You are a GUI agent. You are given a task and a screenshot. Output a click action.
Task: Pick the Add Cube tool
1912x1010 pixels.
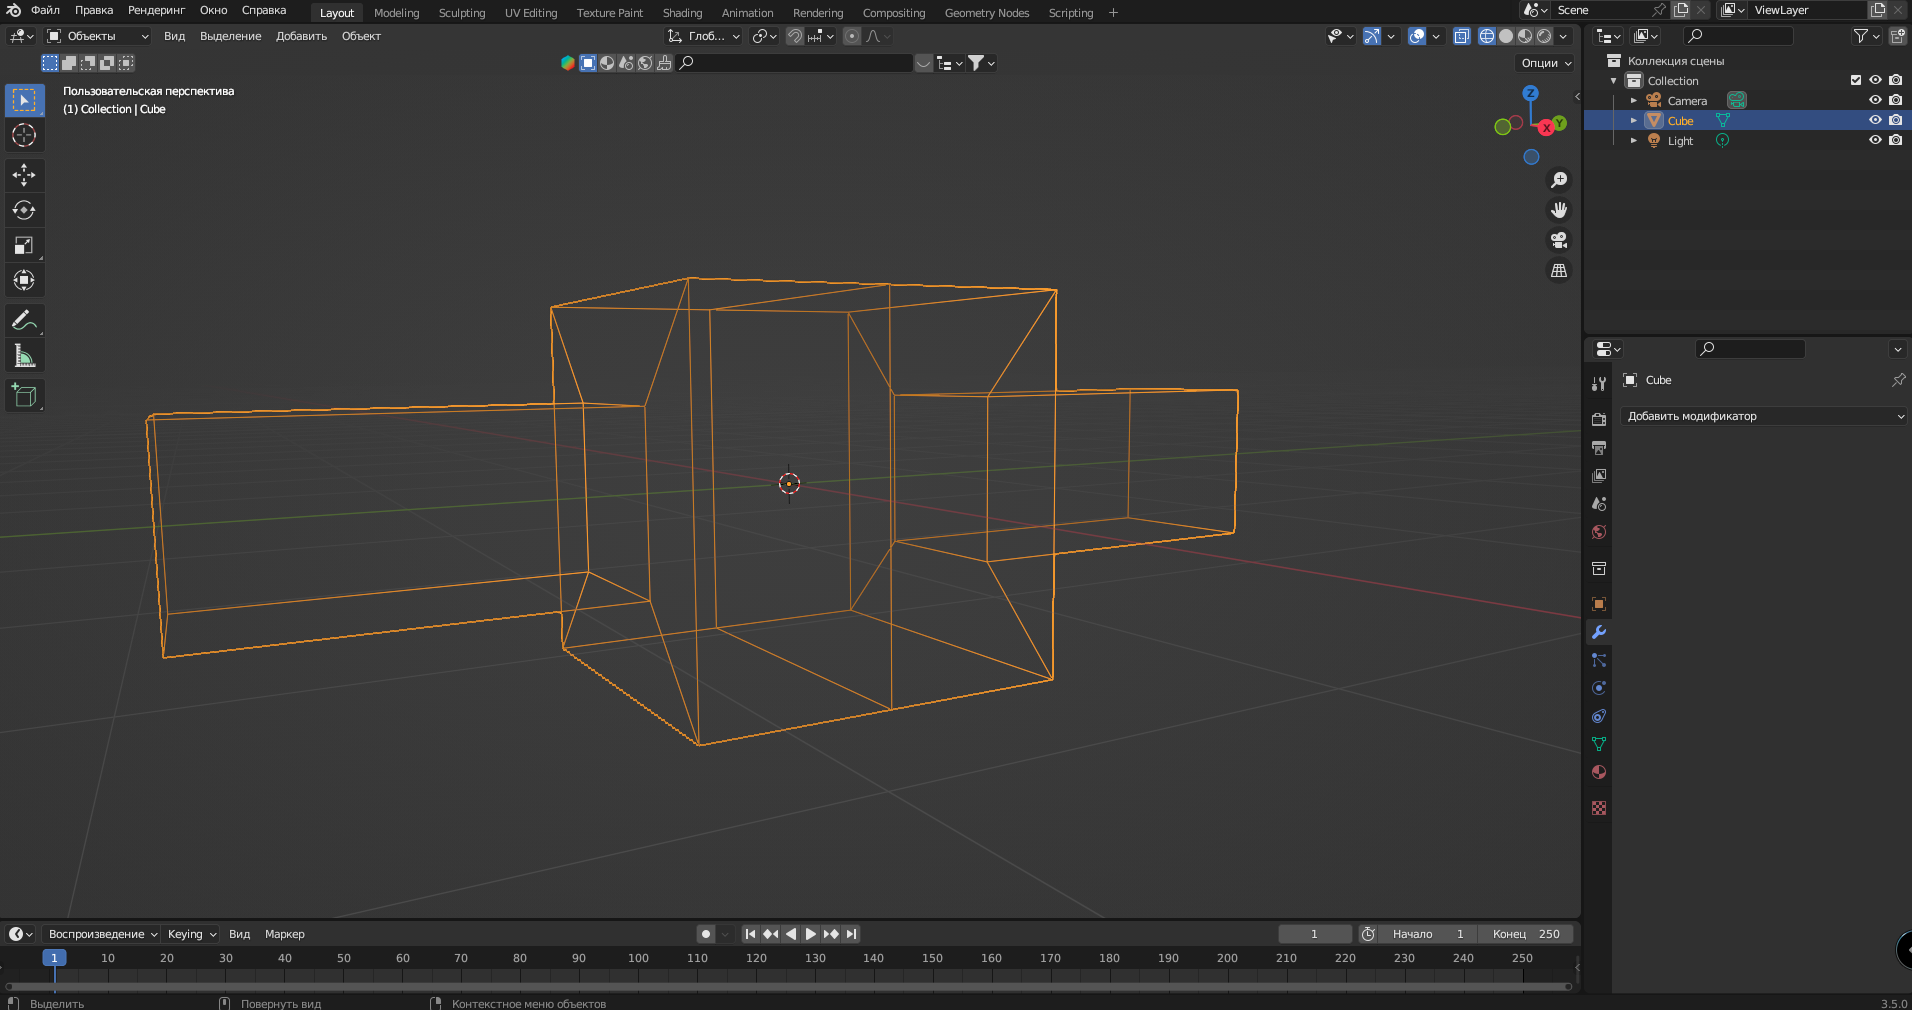[24, 396]
